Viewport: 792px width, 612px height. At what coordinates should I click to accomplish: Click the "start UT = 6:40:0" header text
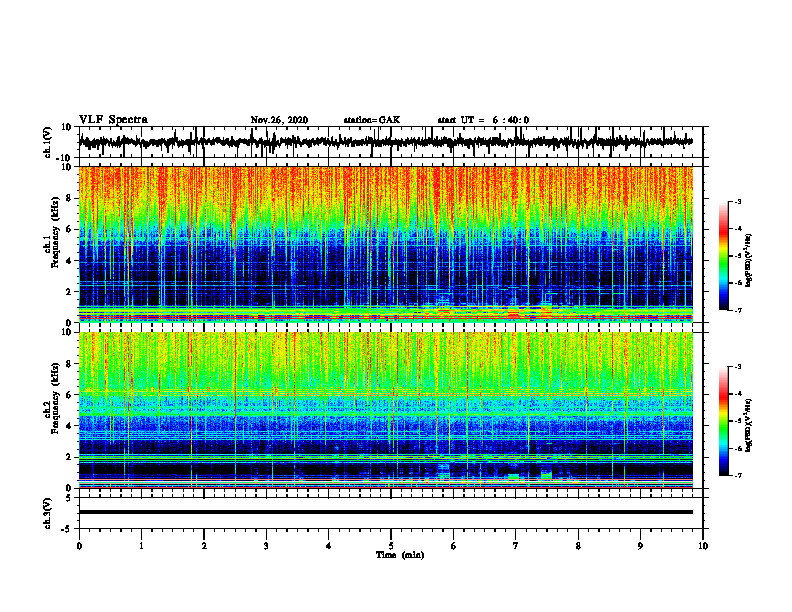(x=483, y=120)
